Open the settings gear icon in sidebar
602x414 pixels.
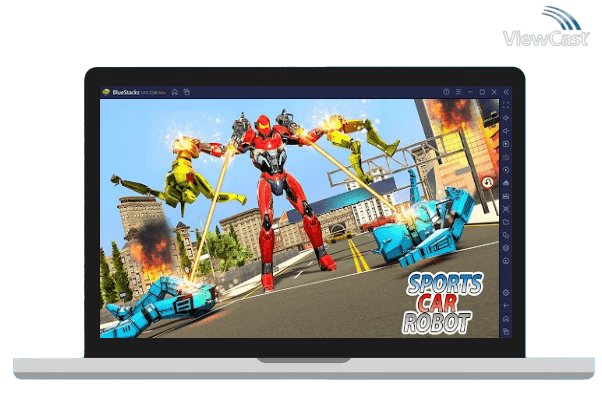tap(506, 293)
